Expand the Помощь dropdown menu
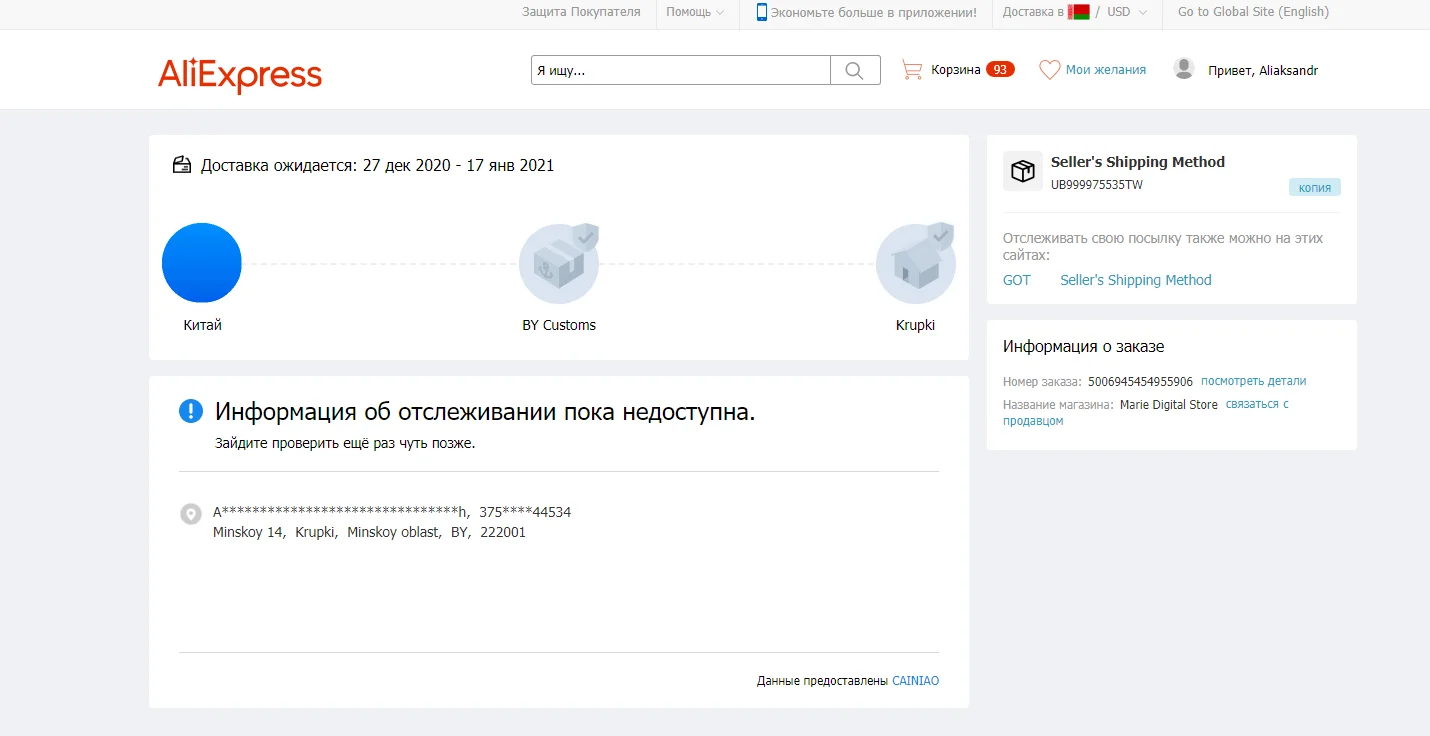 pyautogui.click(x=695, y=12)
